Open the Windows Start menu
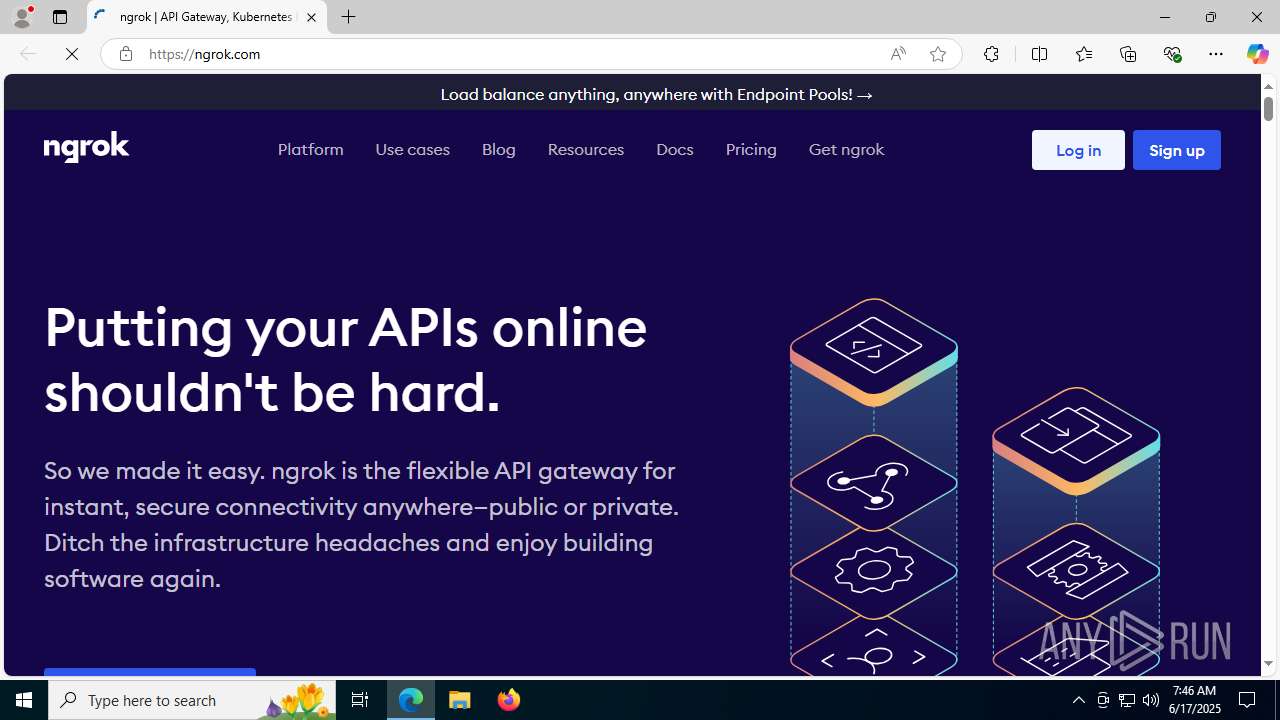The image size is (1280, 720). point(24,700)
